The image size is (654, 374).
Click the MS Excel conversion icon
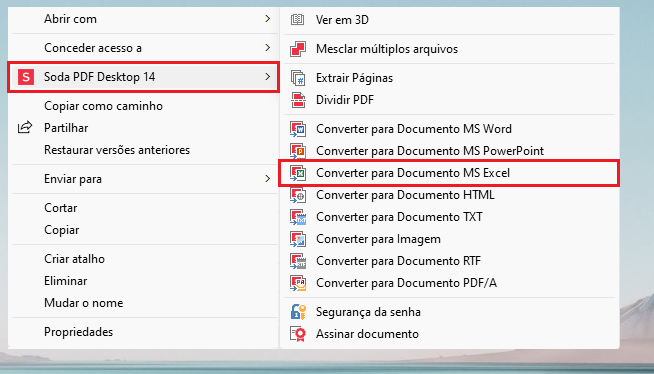[298, 173]
